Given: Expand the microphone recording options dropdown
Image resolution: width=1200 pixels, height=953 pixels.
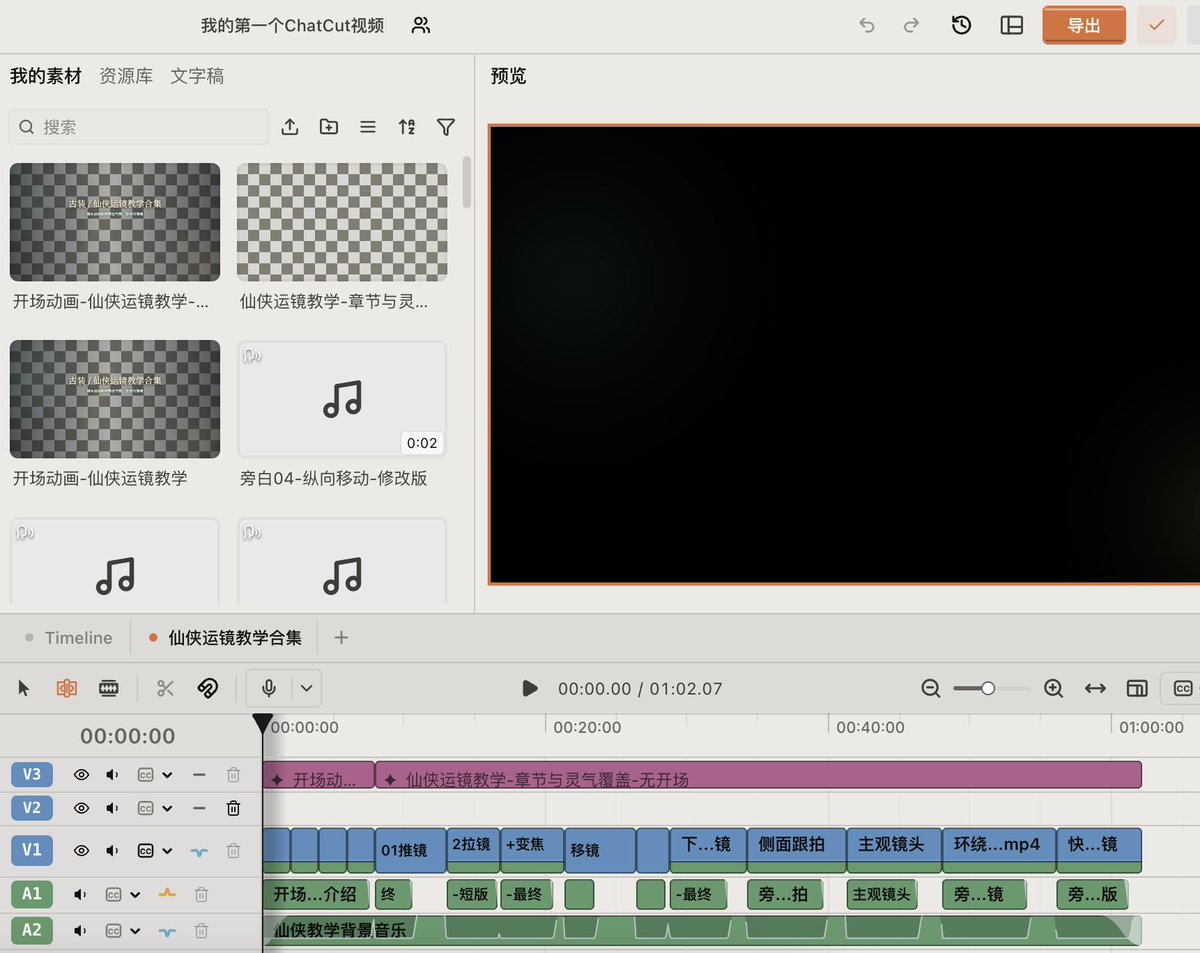Looking at the screenshot, I should coord(307,688).
